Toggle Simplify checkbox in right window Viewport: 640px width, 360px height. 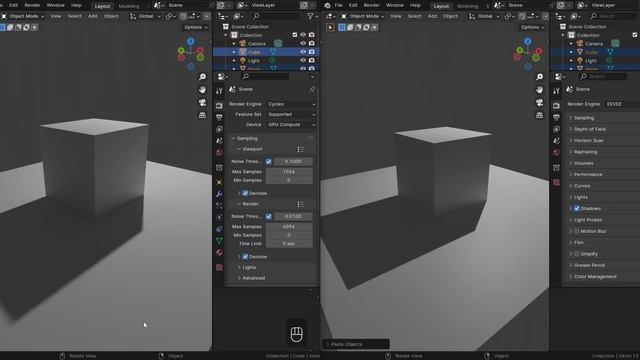point(577,254)
